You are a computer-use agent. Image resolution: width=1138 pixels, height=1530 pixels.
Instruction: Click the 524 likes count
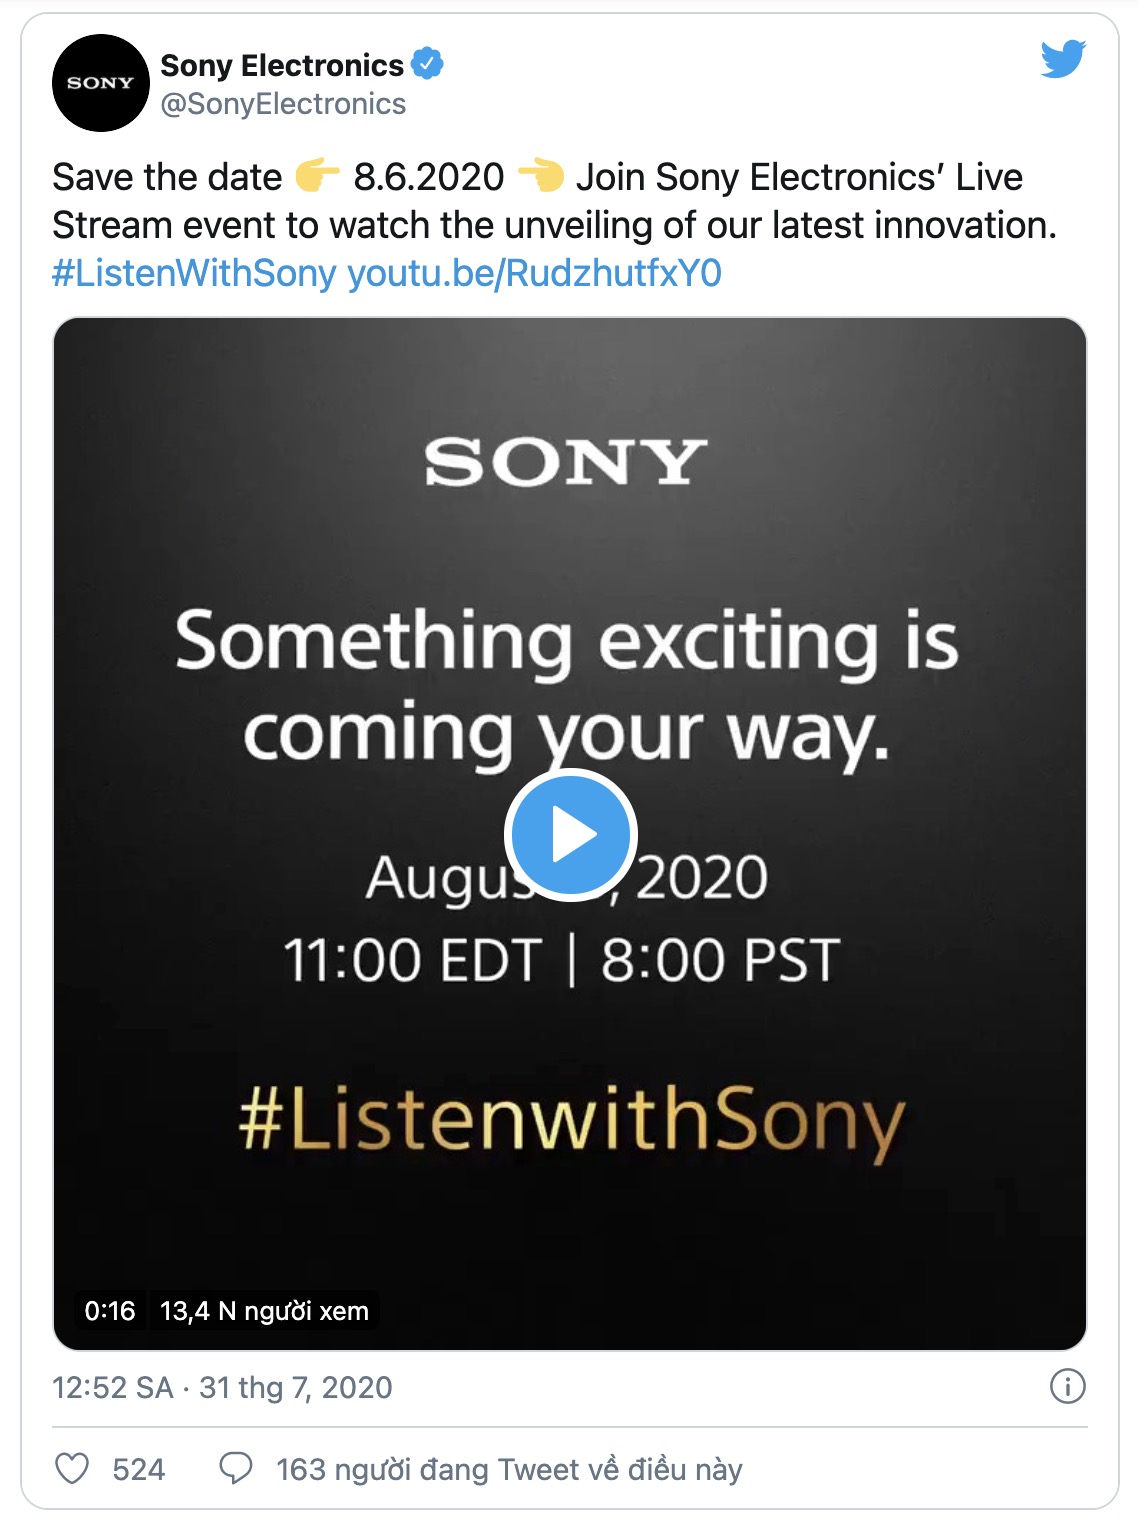[x=138, y=1469]
